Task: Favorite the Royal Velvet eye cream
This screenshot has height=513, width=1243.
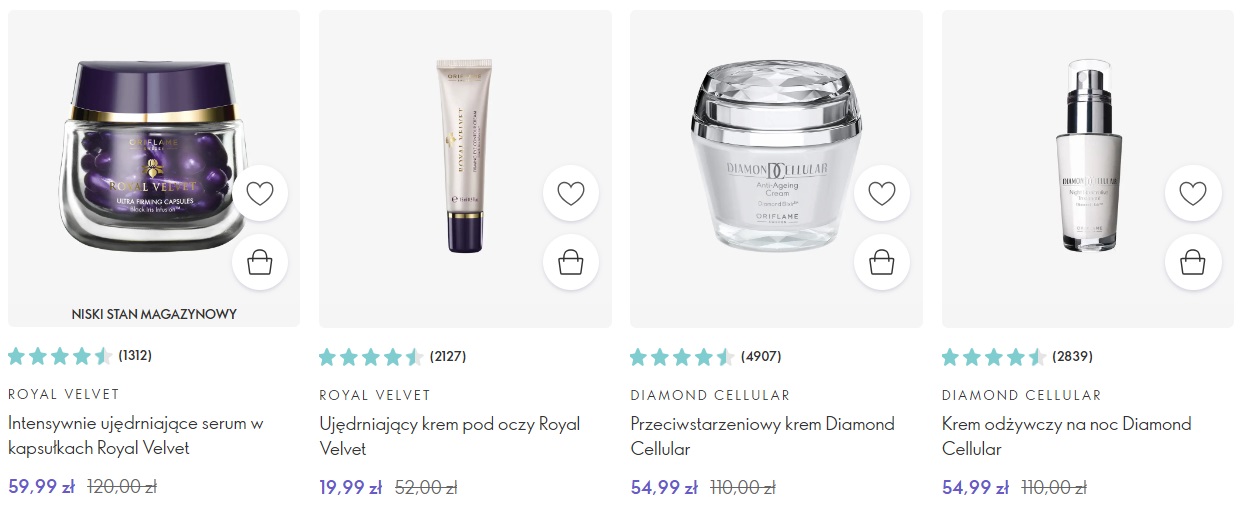Action: pos(571,193)
